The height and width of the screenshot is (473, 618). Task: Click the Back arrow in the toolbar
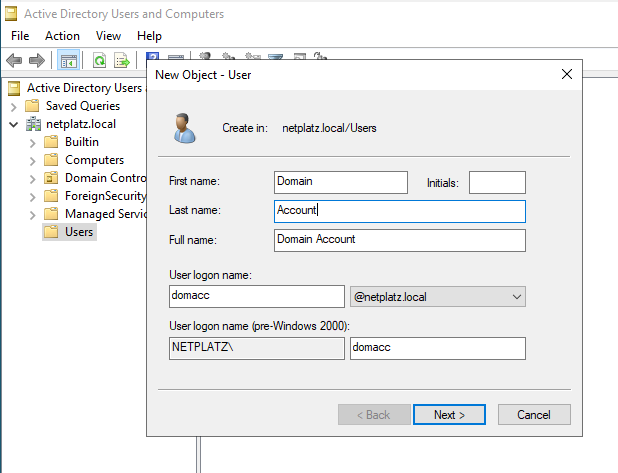(x=14, y=61)
